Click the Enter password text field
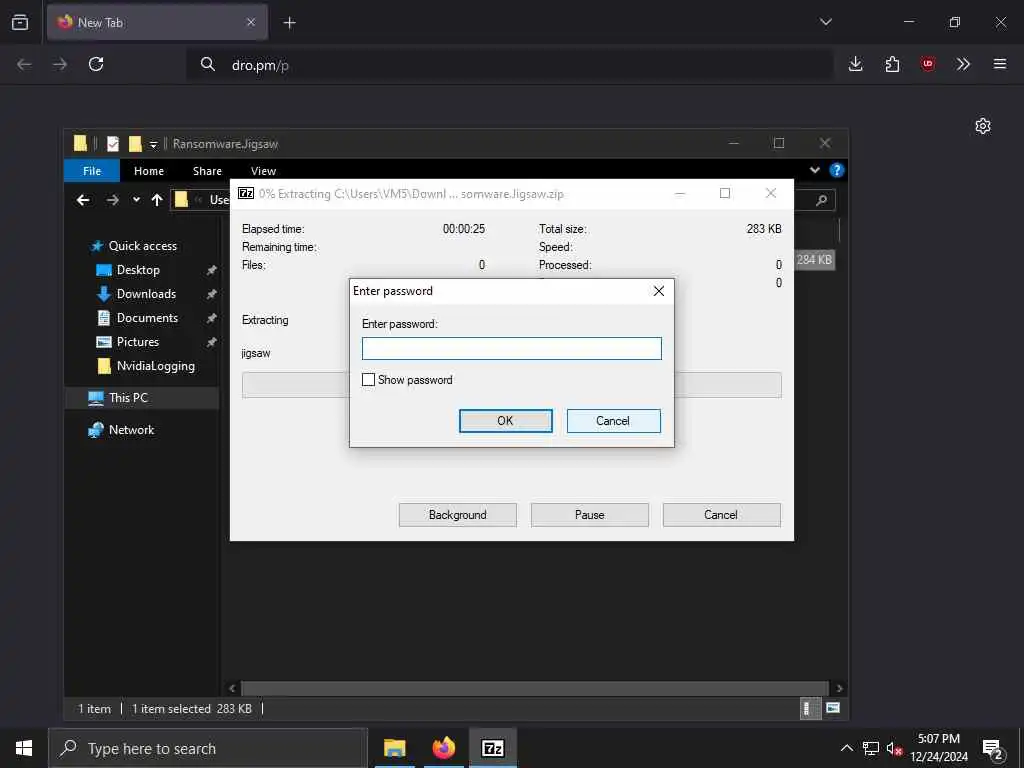Viewport: 1024px width, 768px height. click(x=511, y=348)
